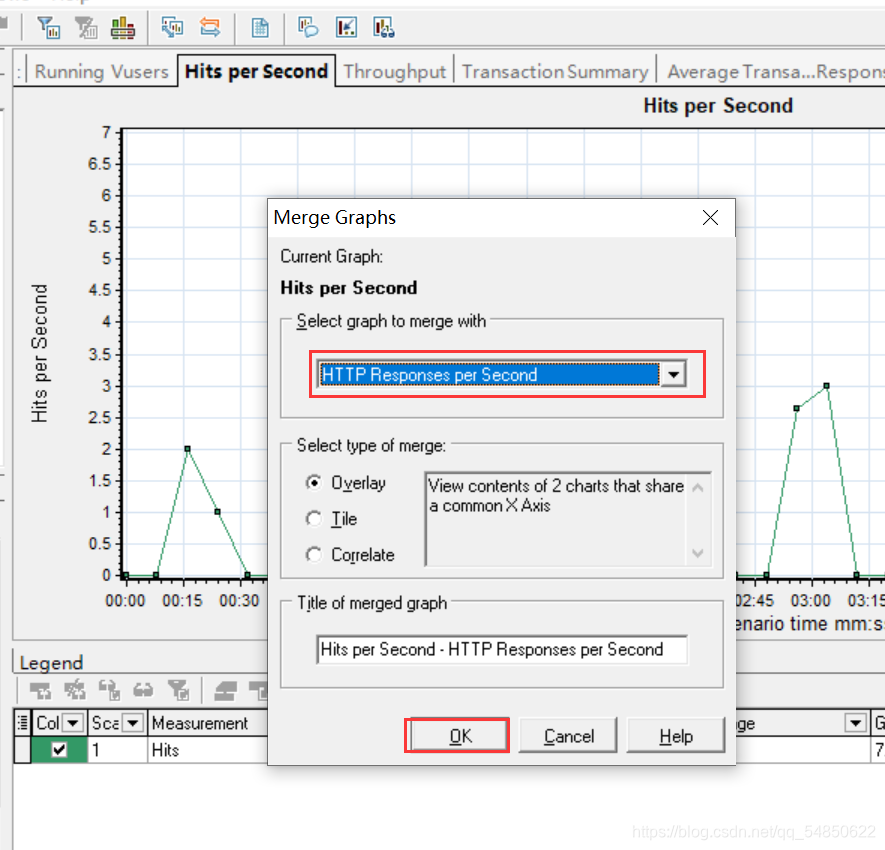Click the merge description scroll-down arrow
Image resolution: width=885 pixels, height=850 pixels.
tap(698, 553)
